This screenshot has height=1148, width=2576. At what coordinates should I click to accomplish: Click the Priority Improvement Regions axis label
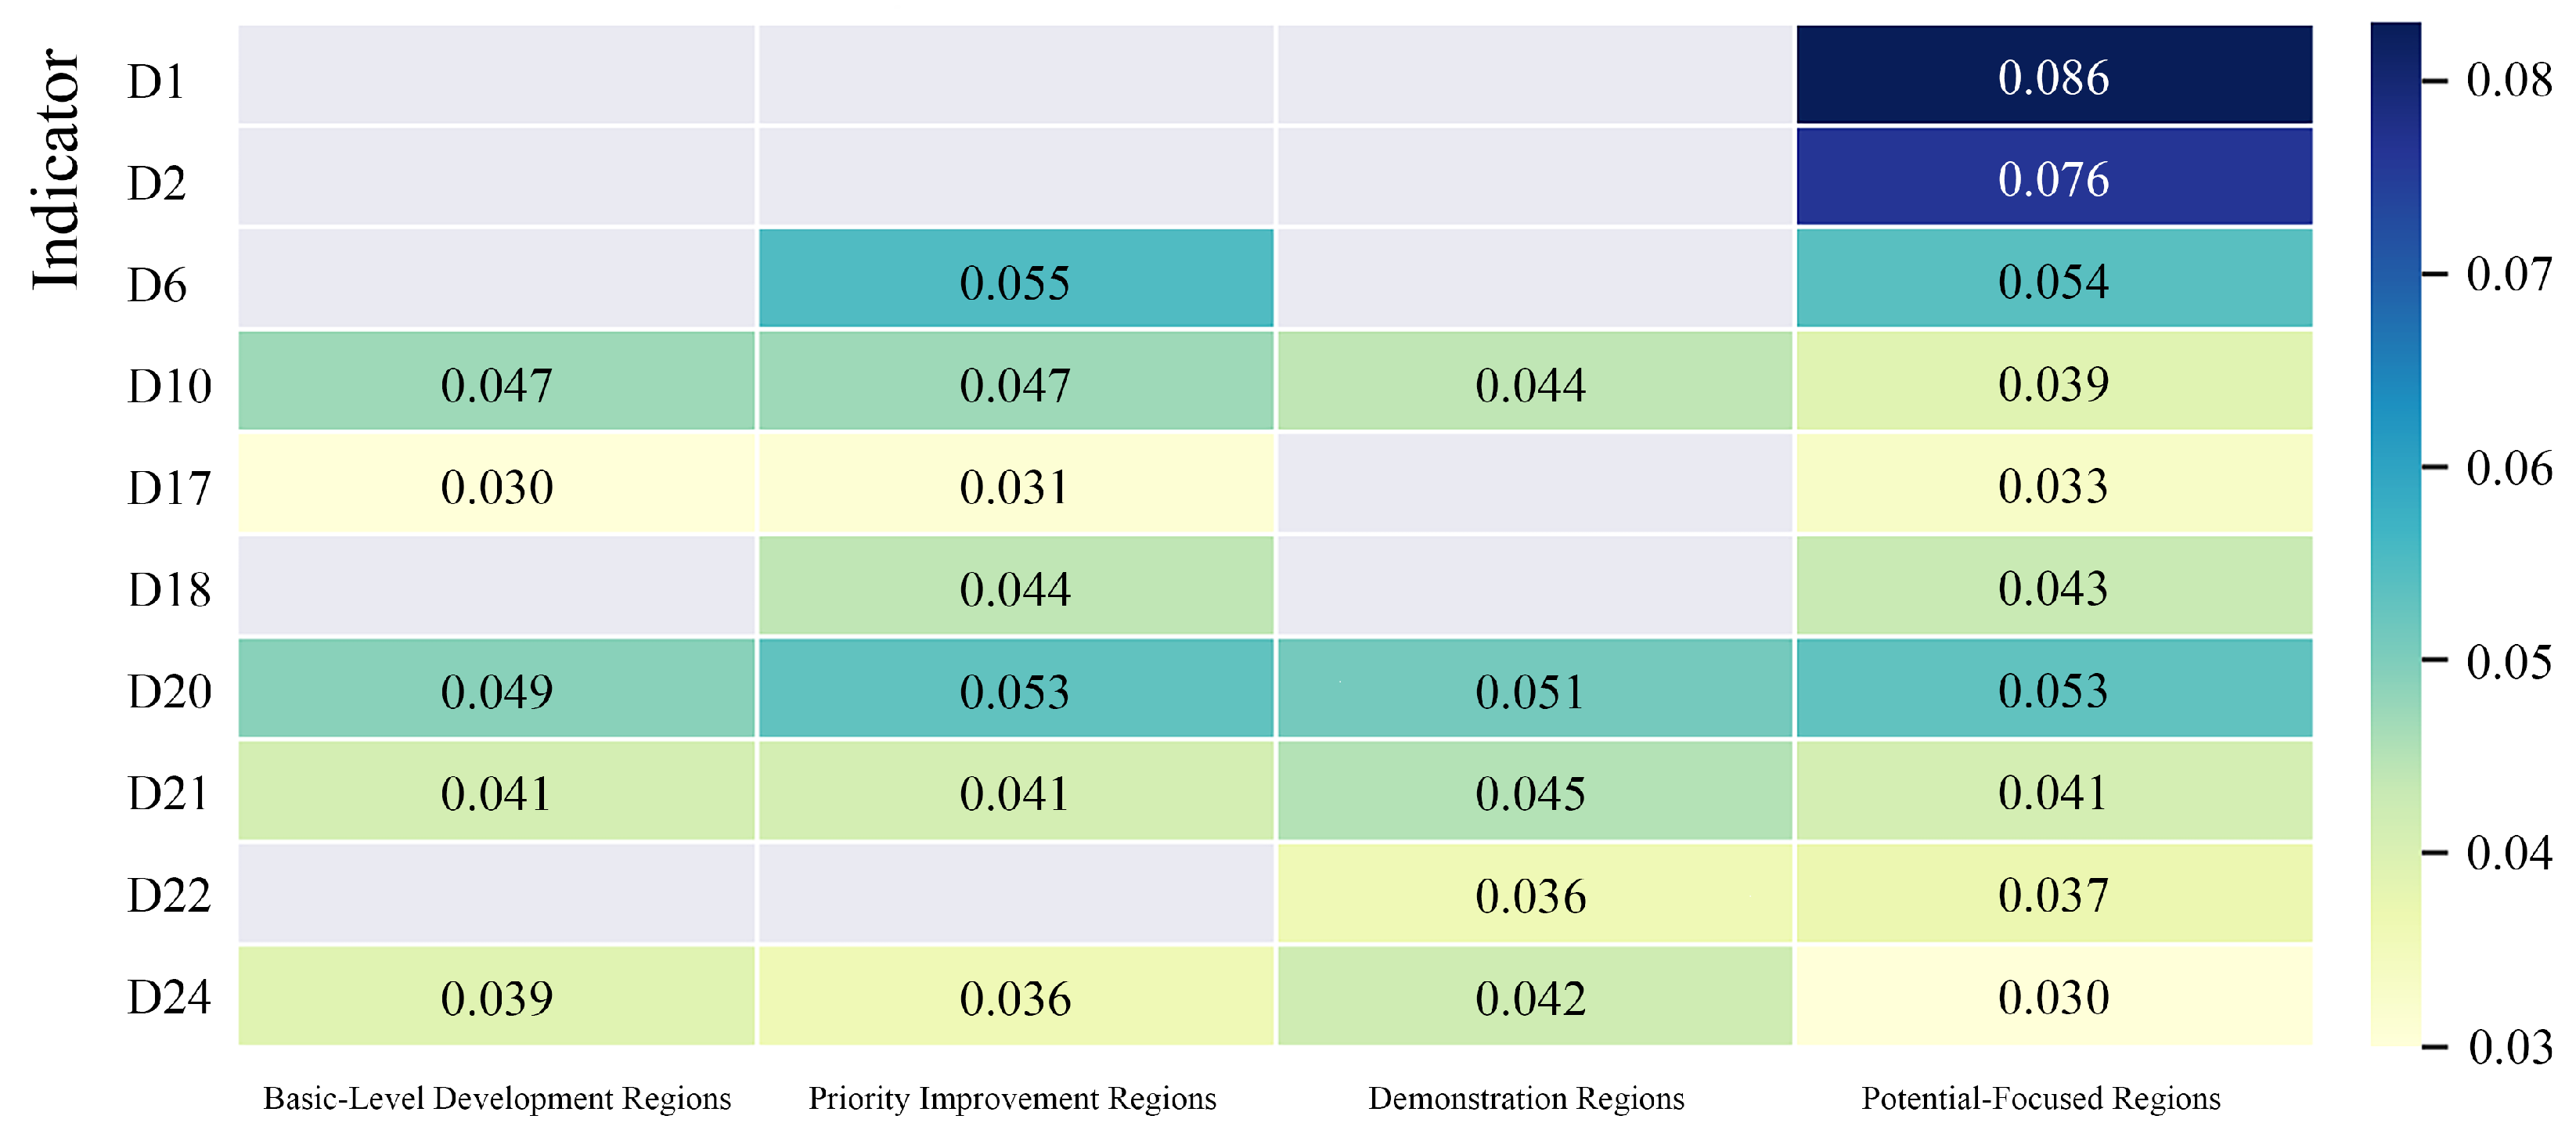point(1012,1098)
